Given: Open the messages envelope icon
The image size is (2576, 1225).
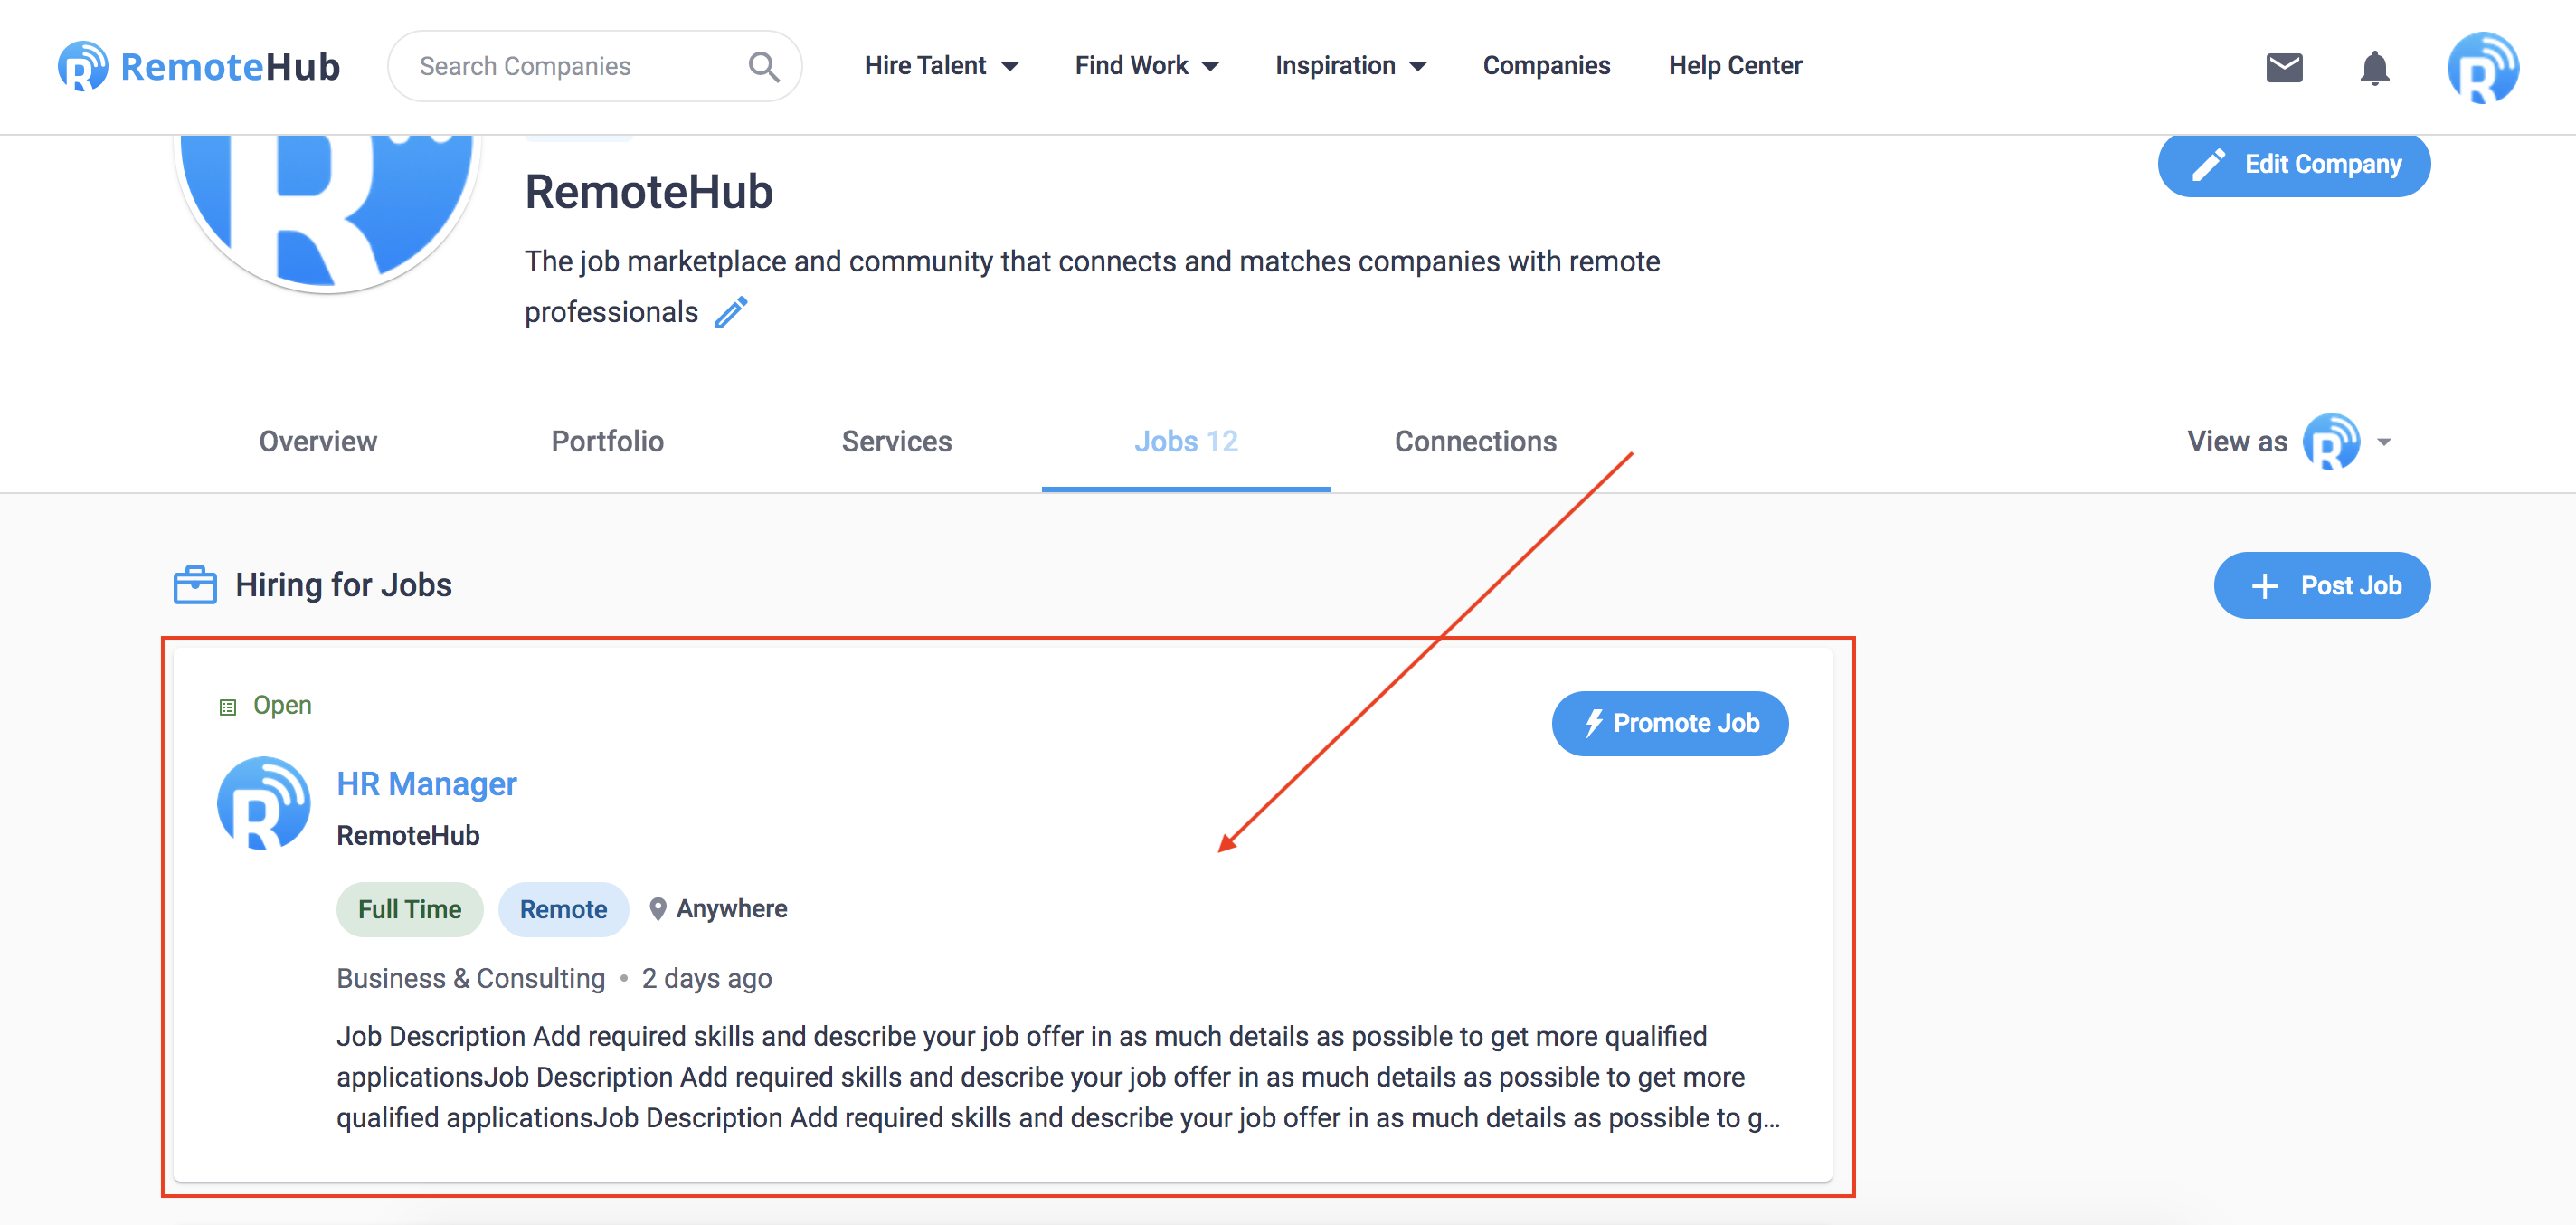Looking at the screenshot, I should [2284, 67].
